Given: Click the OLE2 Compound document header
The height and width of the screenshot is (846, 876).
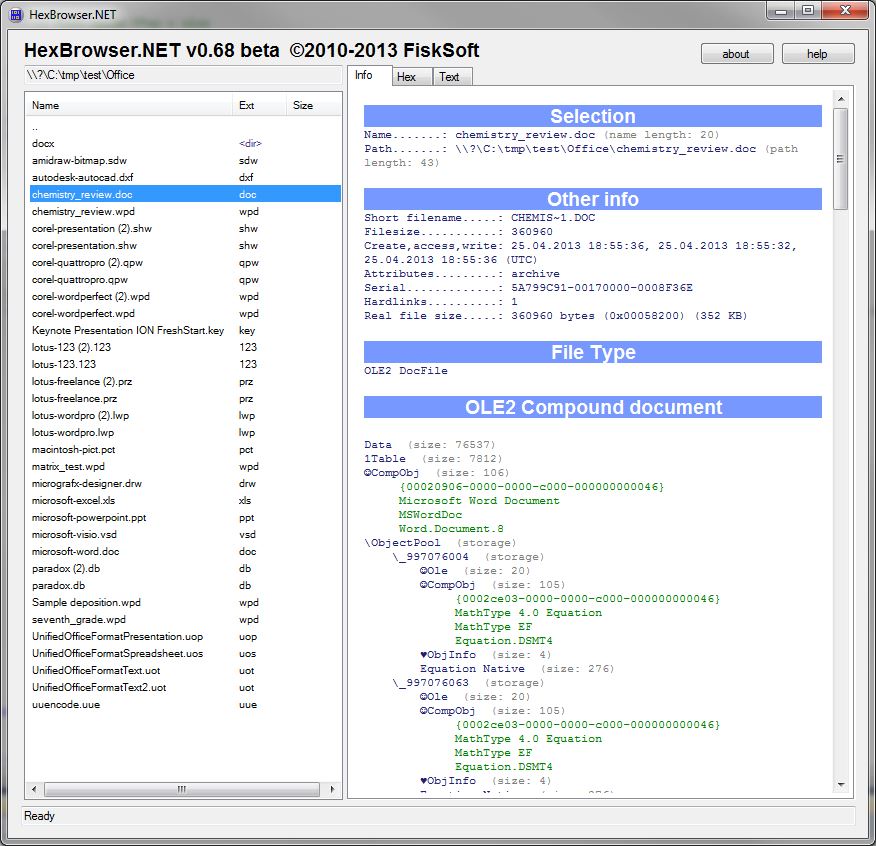Looking at the screenshot, I should [x=593, y=407].
